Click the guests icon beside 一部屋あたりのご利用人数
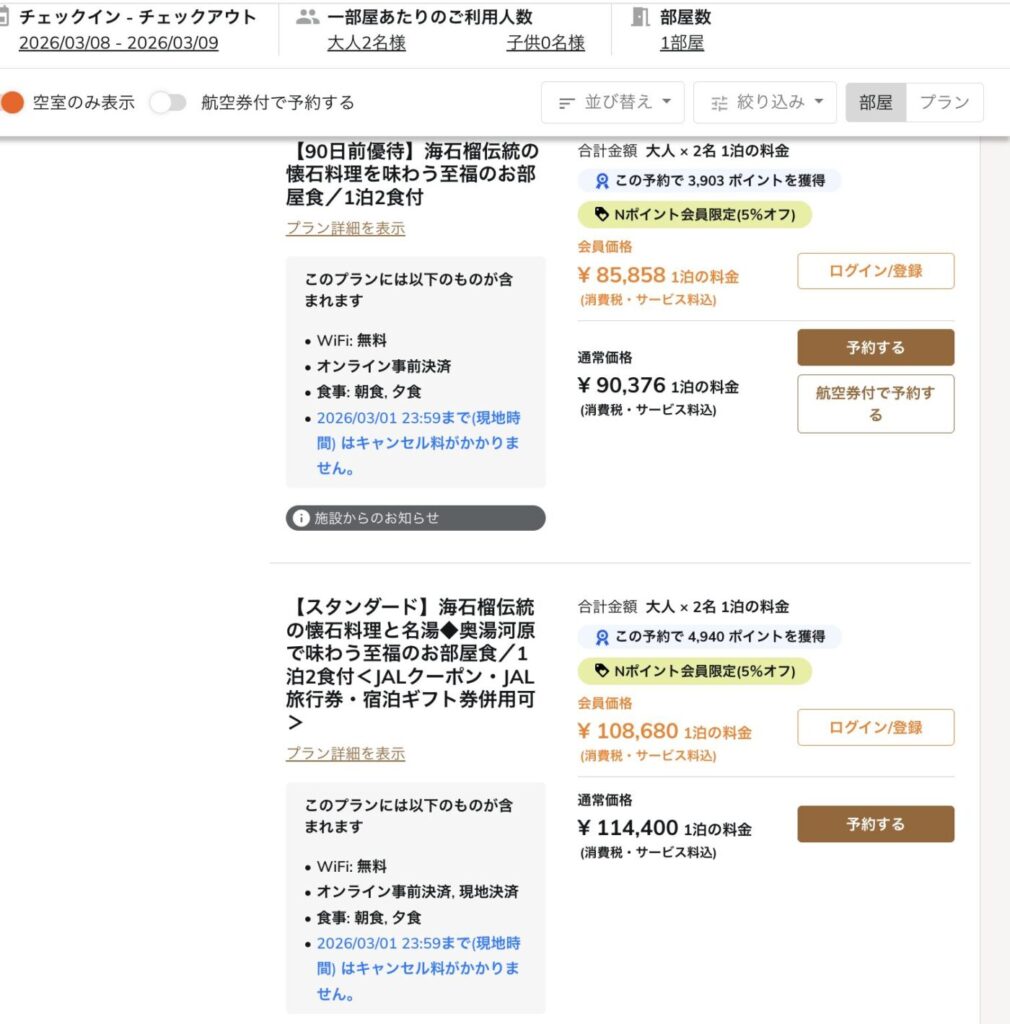Screen dimensions: 1010x1024 pyautogui.click(x=308, y=17)
